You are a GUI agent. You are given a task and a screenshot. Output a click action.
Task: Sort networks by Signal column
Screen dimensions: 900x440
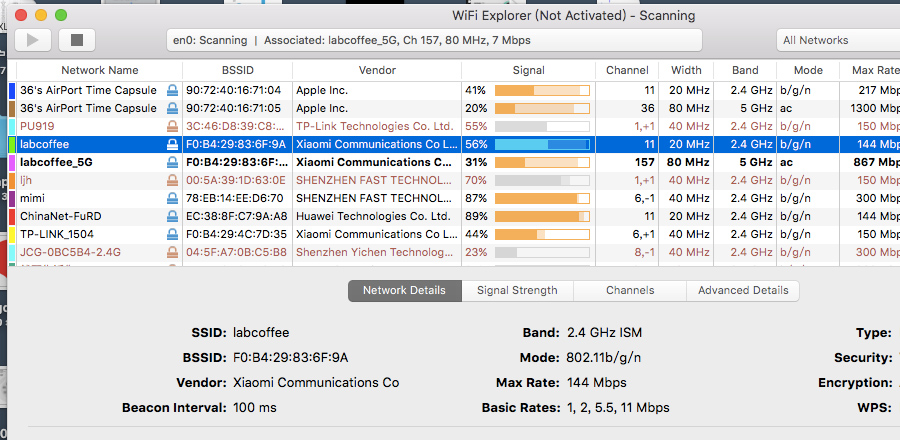pos(528,71)
